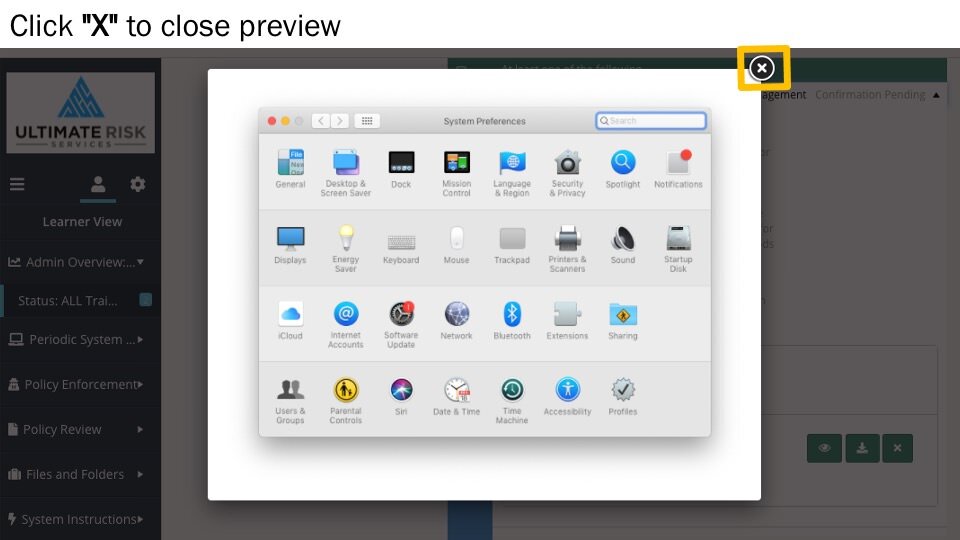Show all preferences grid button
This screenshot has width=960, height=540.
click(367, 121)
